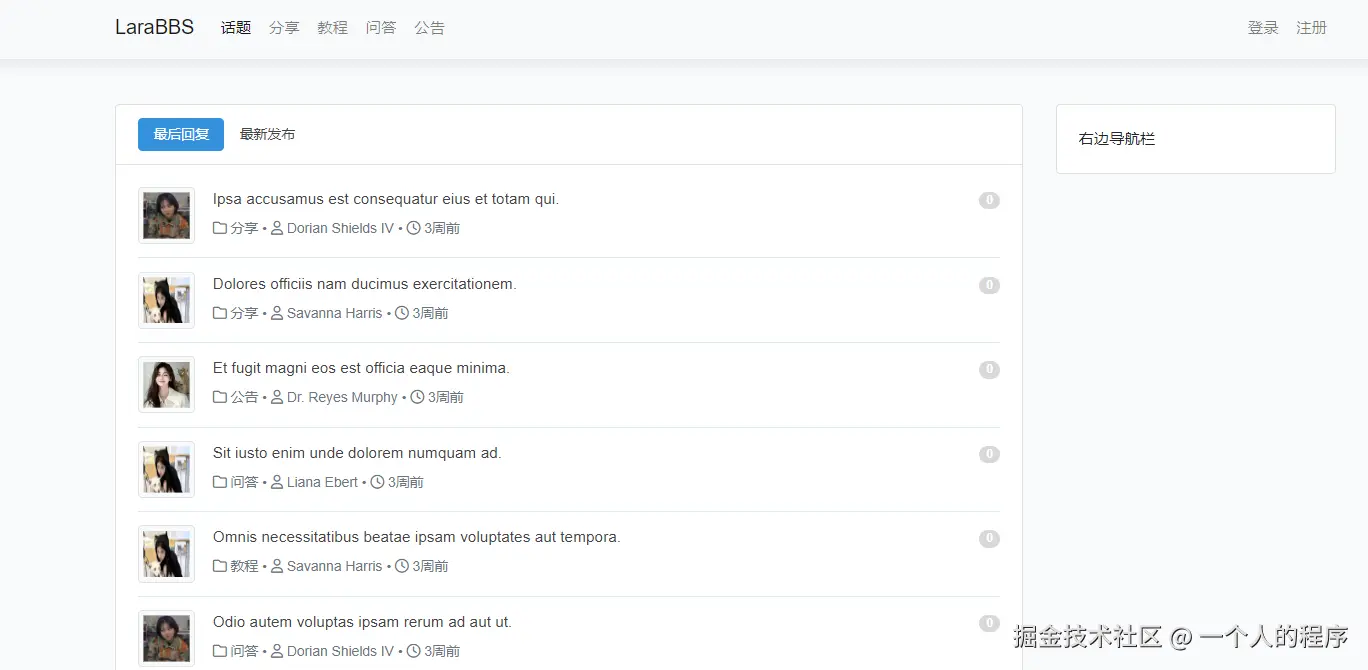Click user icon in 'Ipsa accusamus' row

[x=277, y=228]
